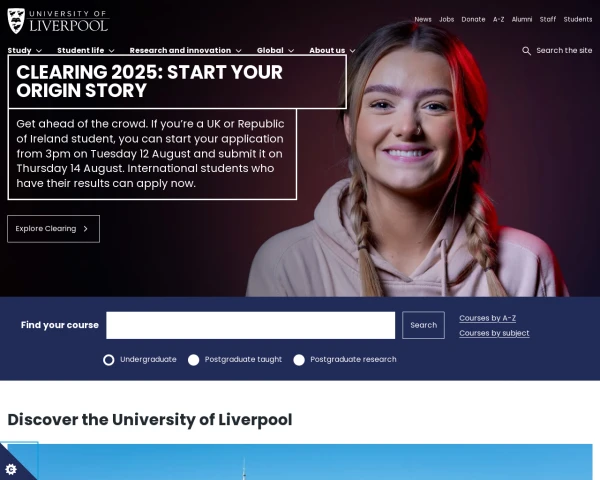Click the Find your course label
Image resolution: width=600 pixels, height=480 pixels.
pyautogui.click(x=60, y=325)
